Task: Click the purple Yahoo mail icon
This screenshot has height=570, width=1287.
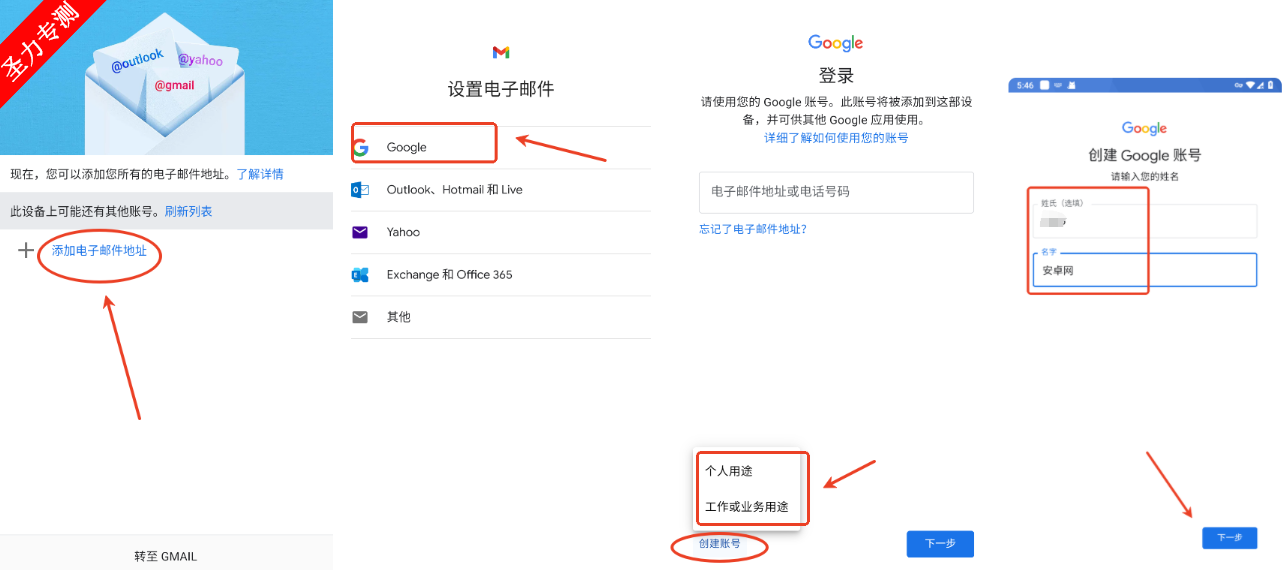Action: click(x=361, y=232)
